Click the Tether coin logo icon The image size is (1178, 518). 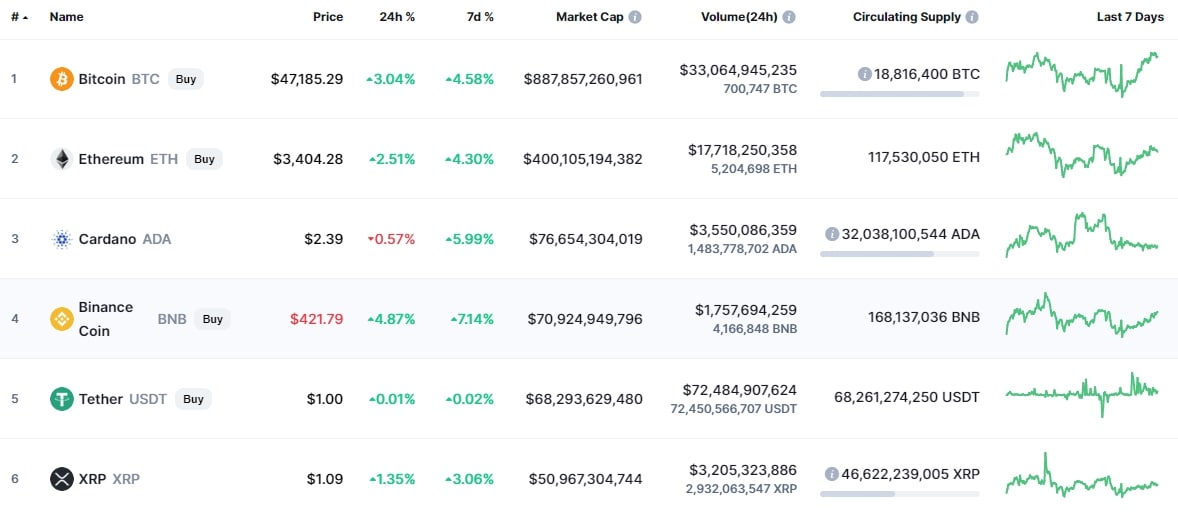[62, 398]
